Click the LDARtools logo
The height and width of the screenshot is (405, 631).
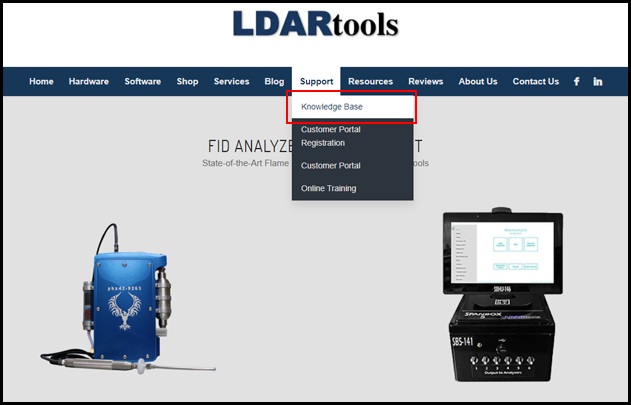coord(315,25)
